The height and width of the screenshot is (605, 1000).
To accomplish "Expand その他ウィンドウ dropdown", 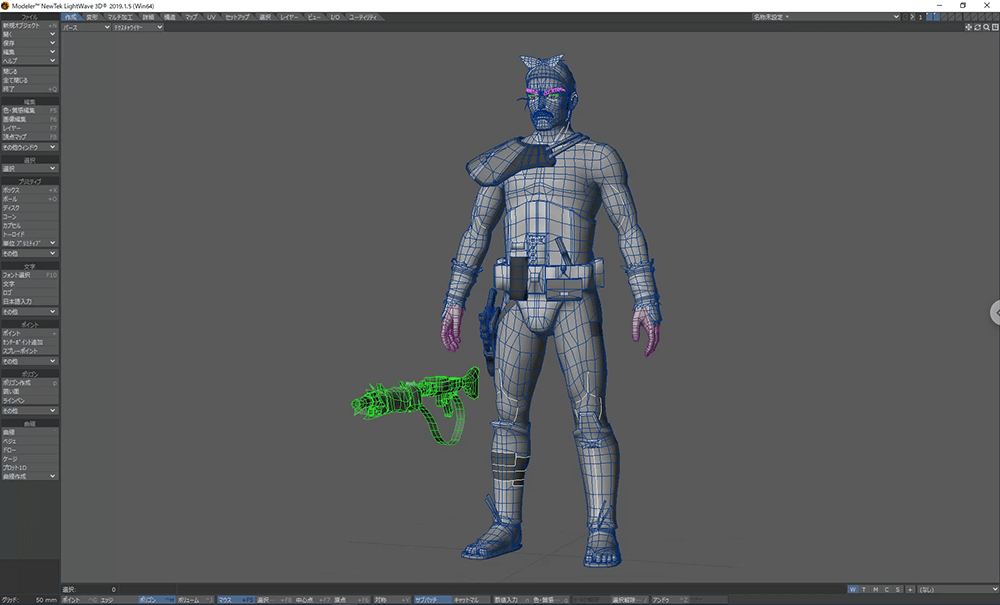I will 29,147.
